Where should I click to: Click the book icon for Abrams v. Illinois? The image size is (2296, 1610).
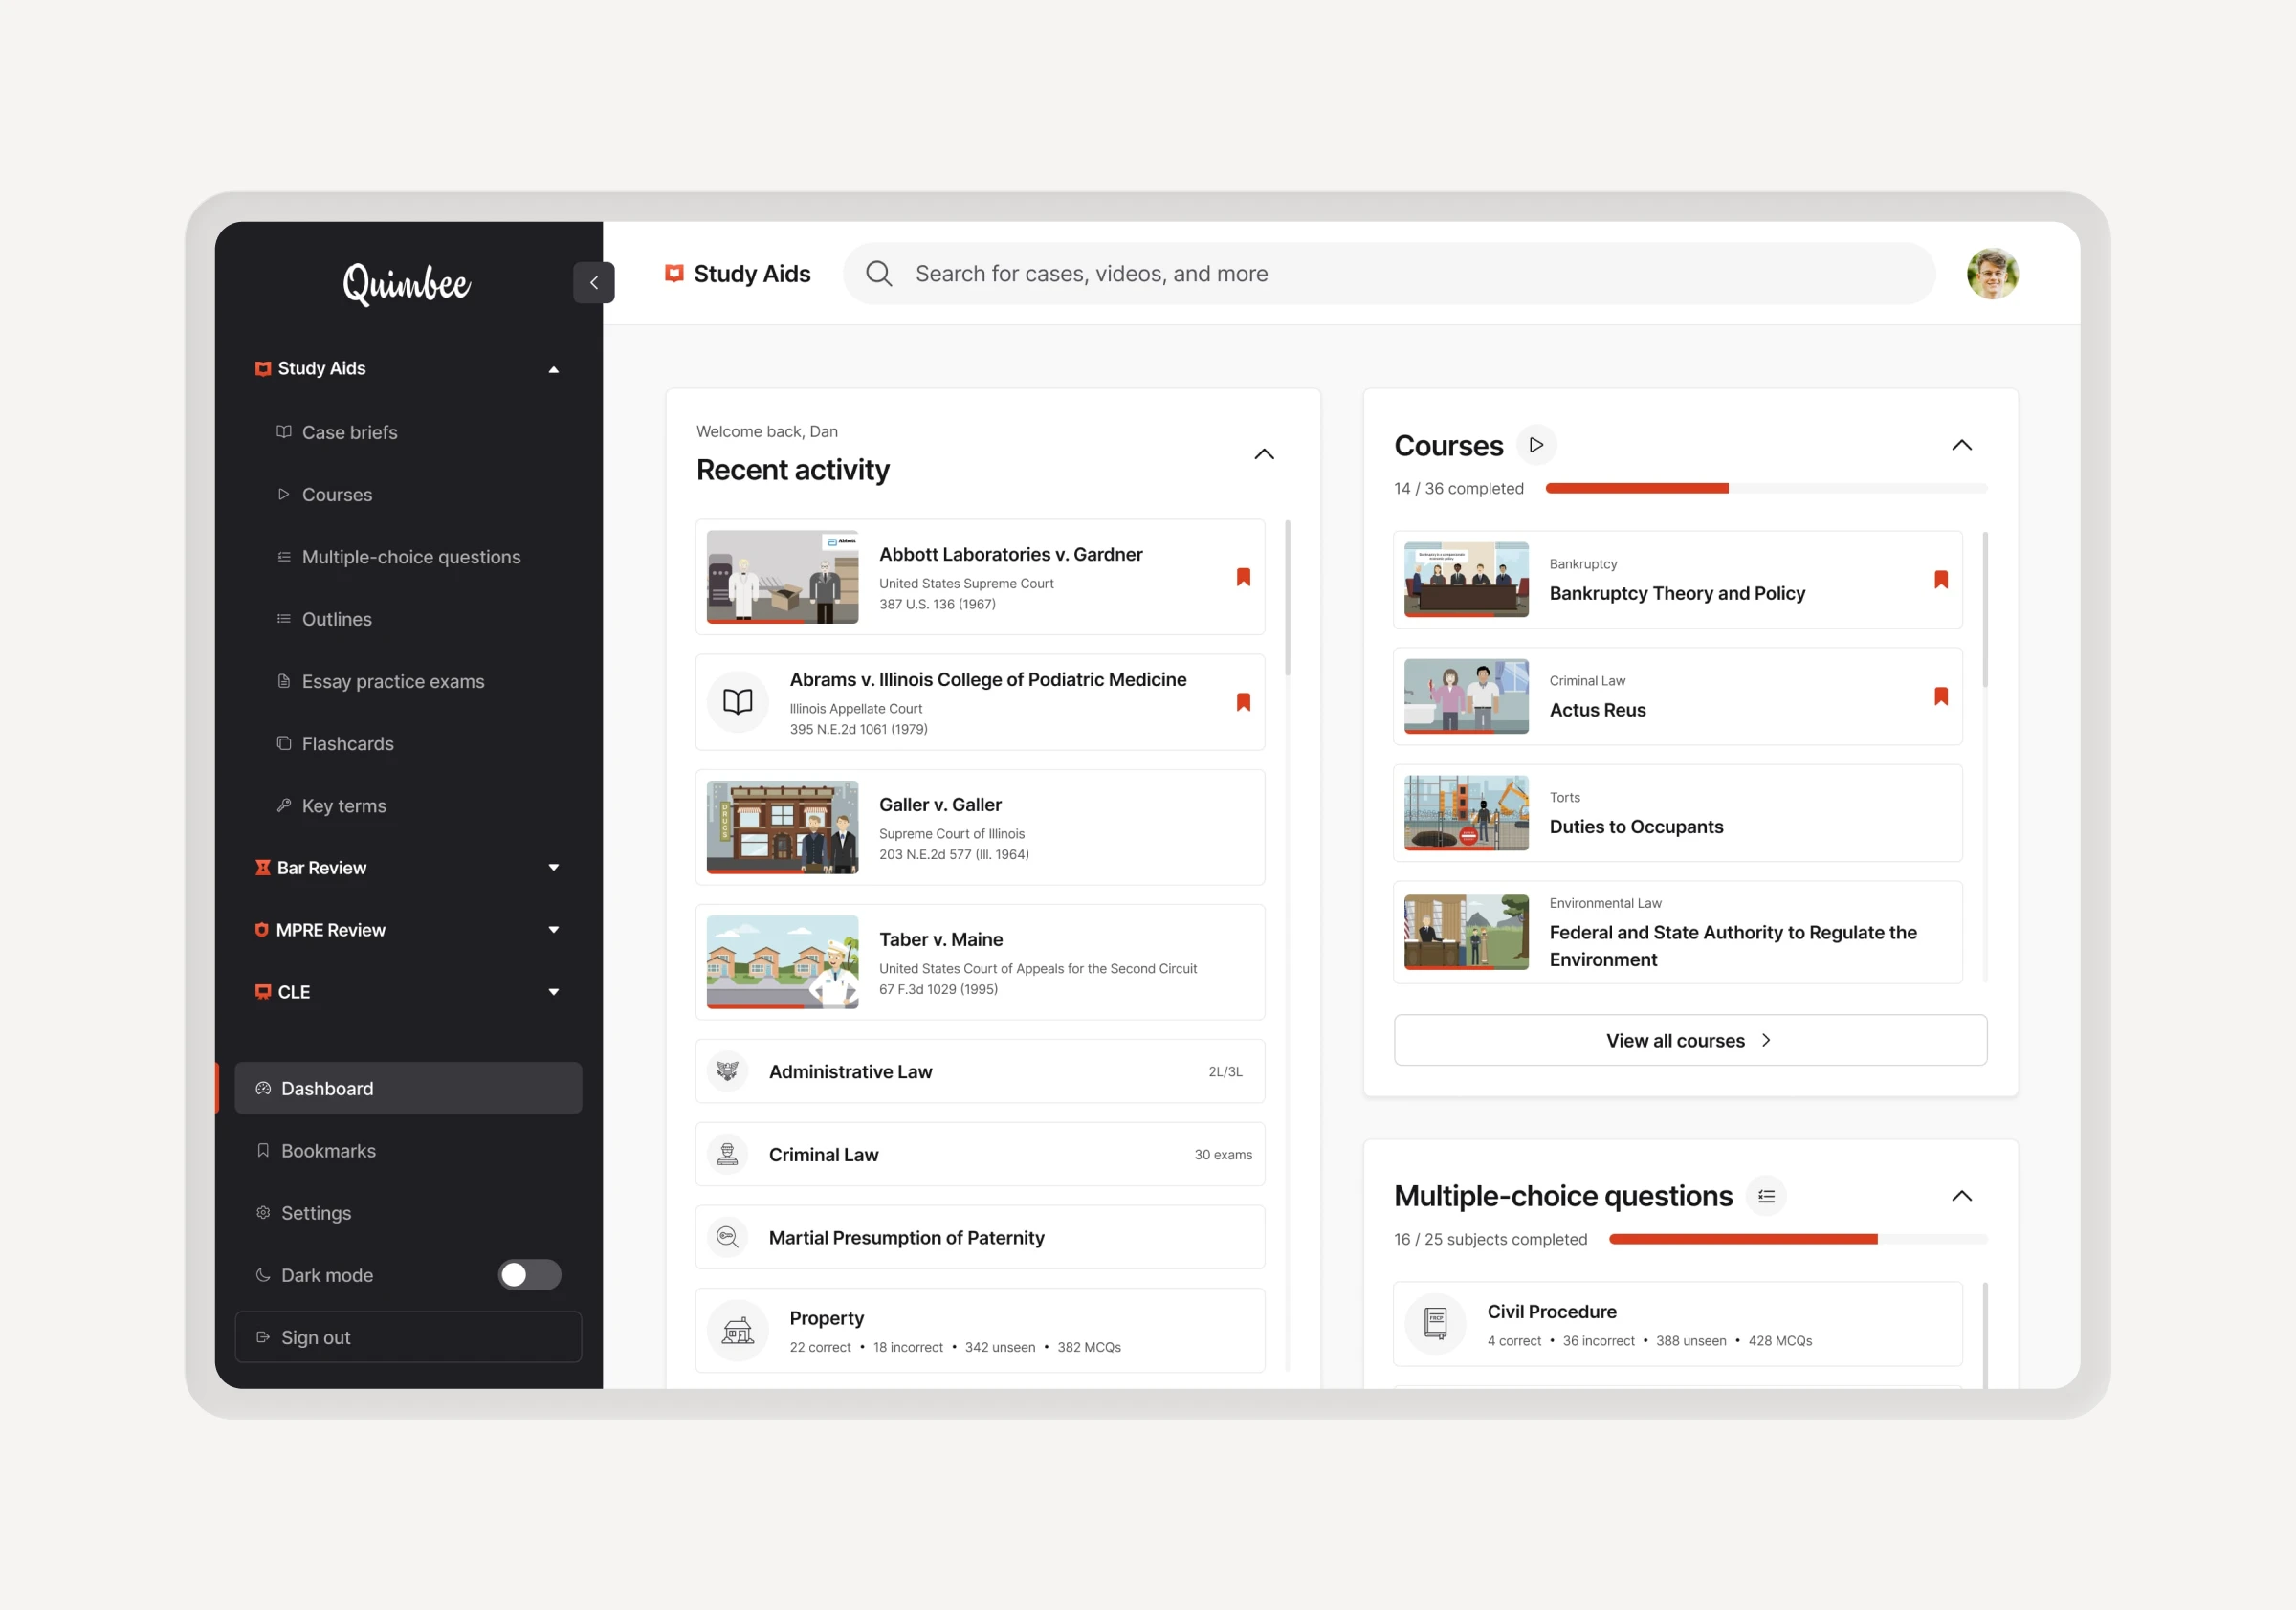pos(737,702)
